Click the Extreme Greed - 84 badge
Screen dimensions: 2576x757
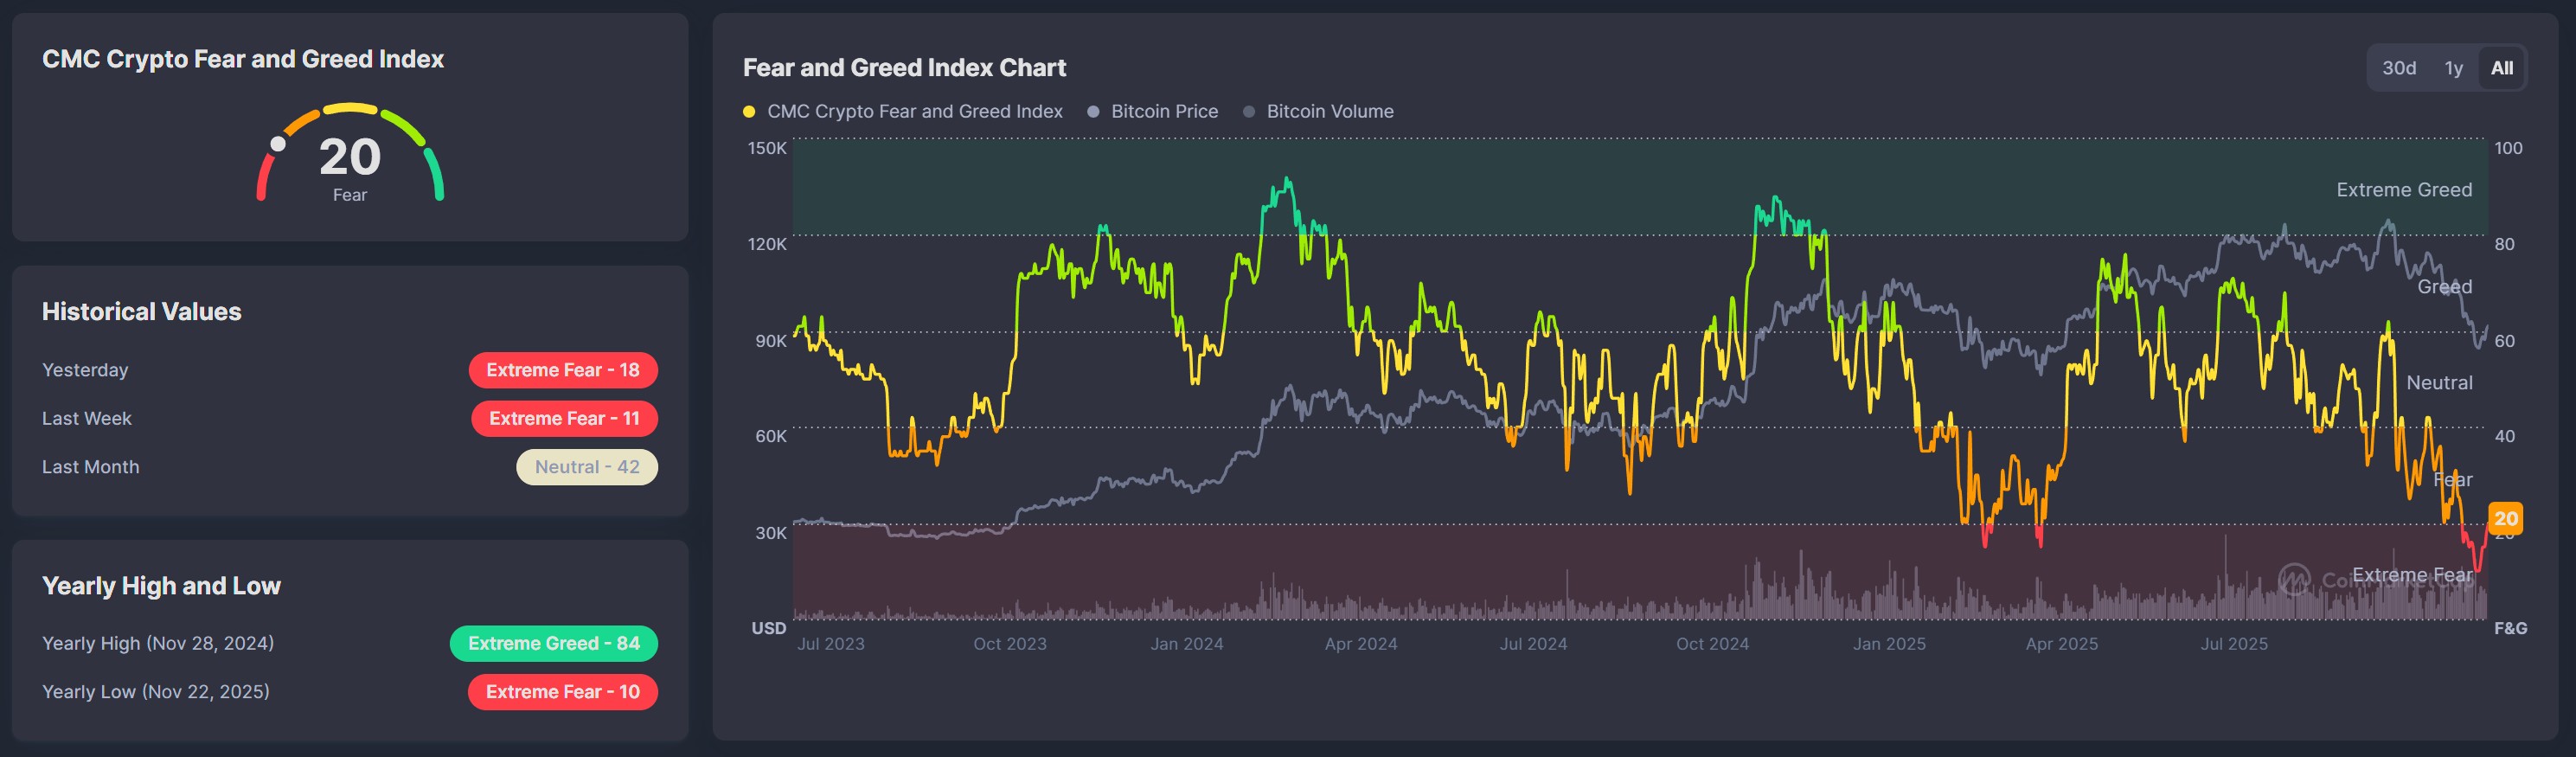554,643
